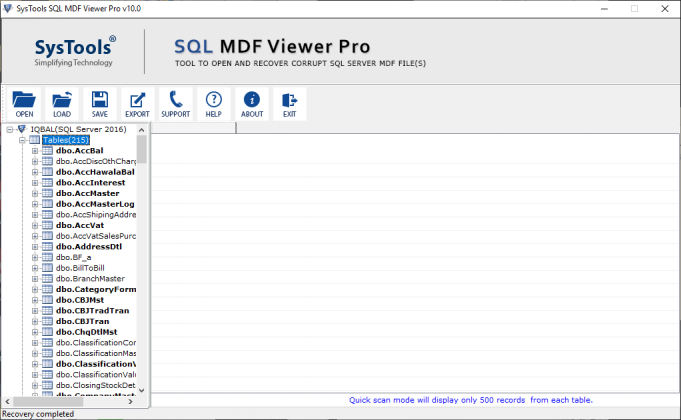Select dbo.CBJTradTran table
Image resolution: width=681 pixels, height=420 pixels.
pos(93,311)
